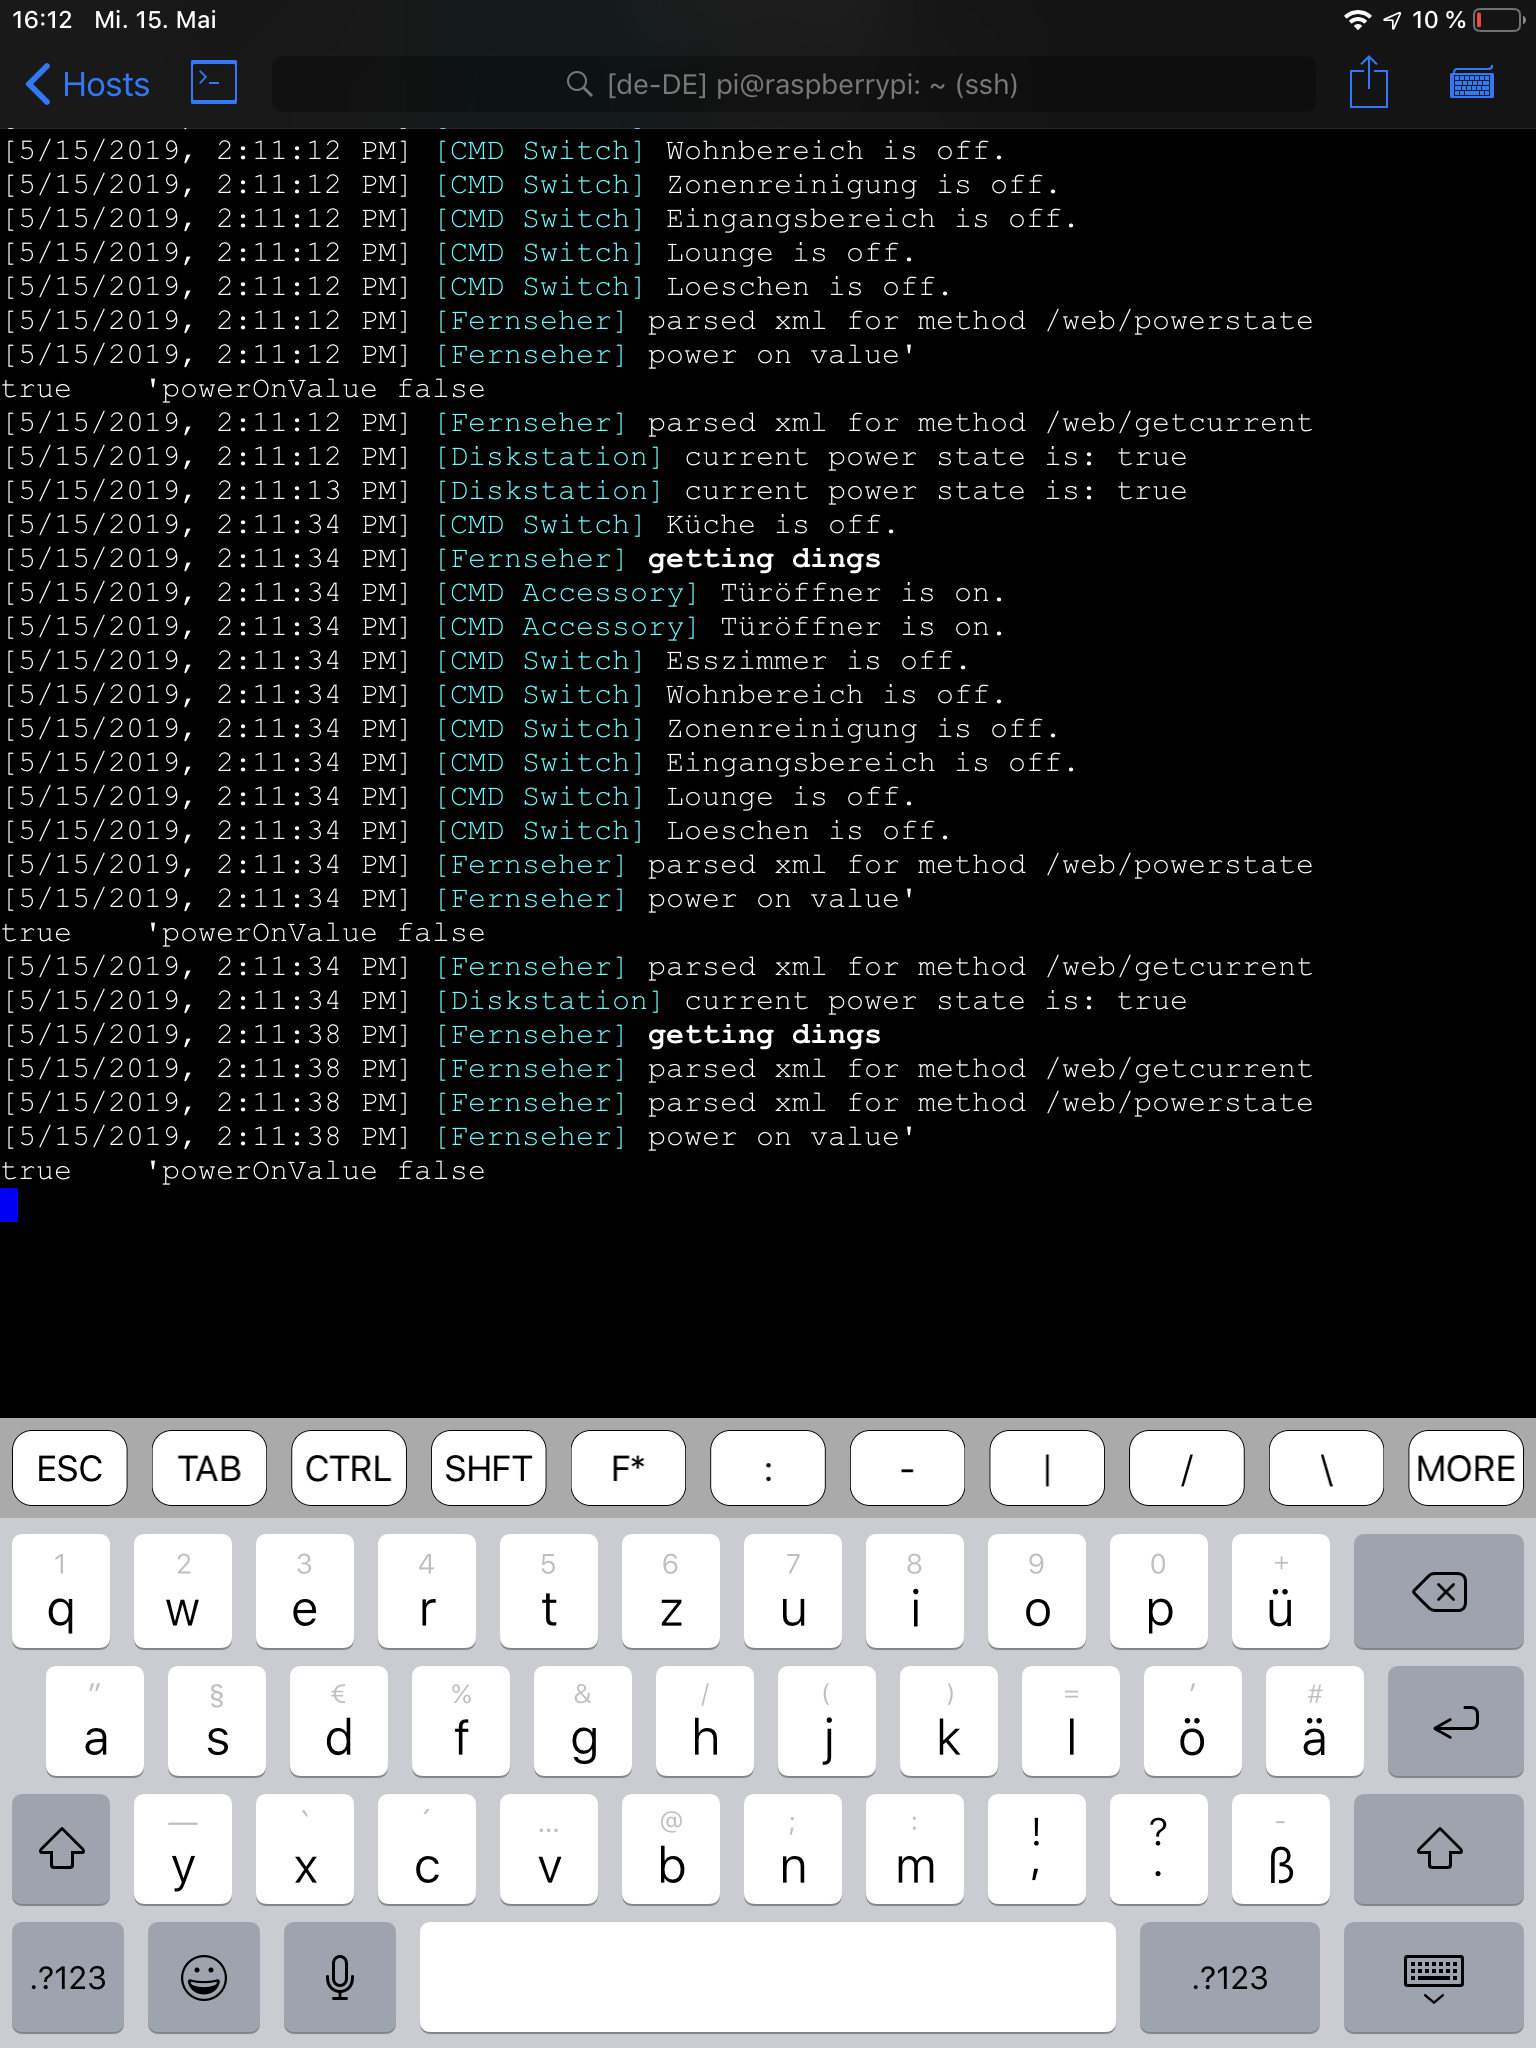
Task: Toggle the SHFT modifier key
Action: (488, 1468)
